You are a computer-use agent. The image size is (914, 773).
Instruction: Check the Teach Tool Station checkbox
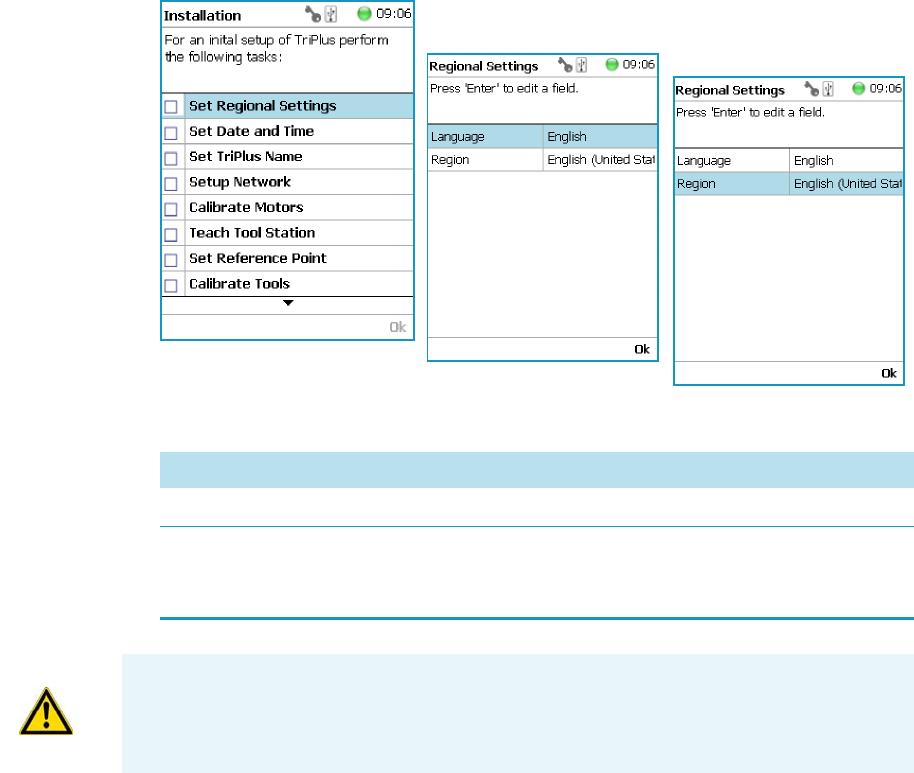click(171, 234)
